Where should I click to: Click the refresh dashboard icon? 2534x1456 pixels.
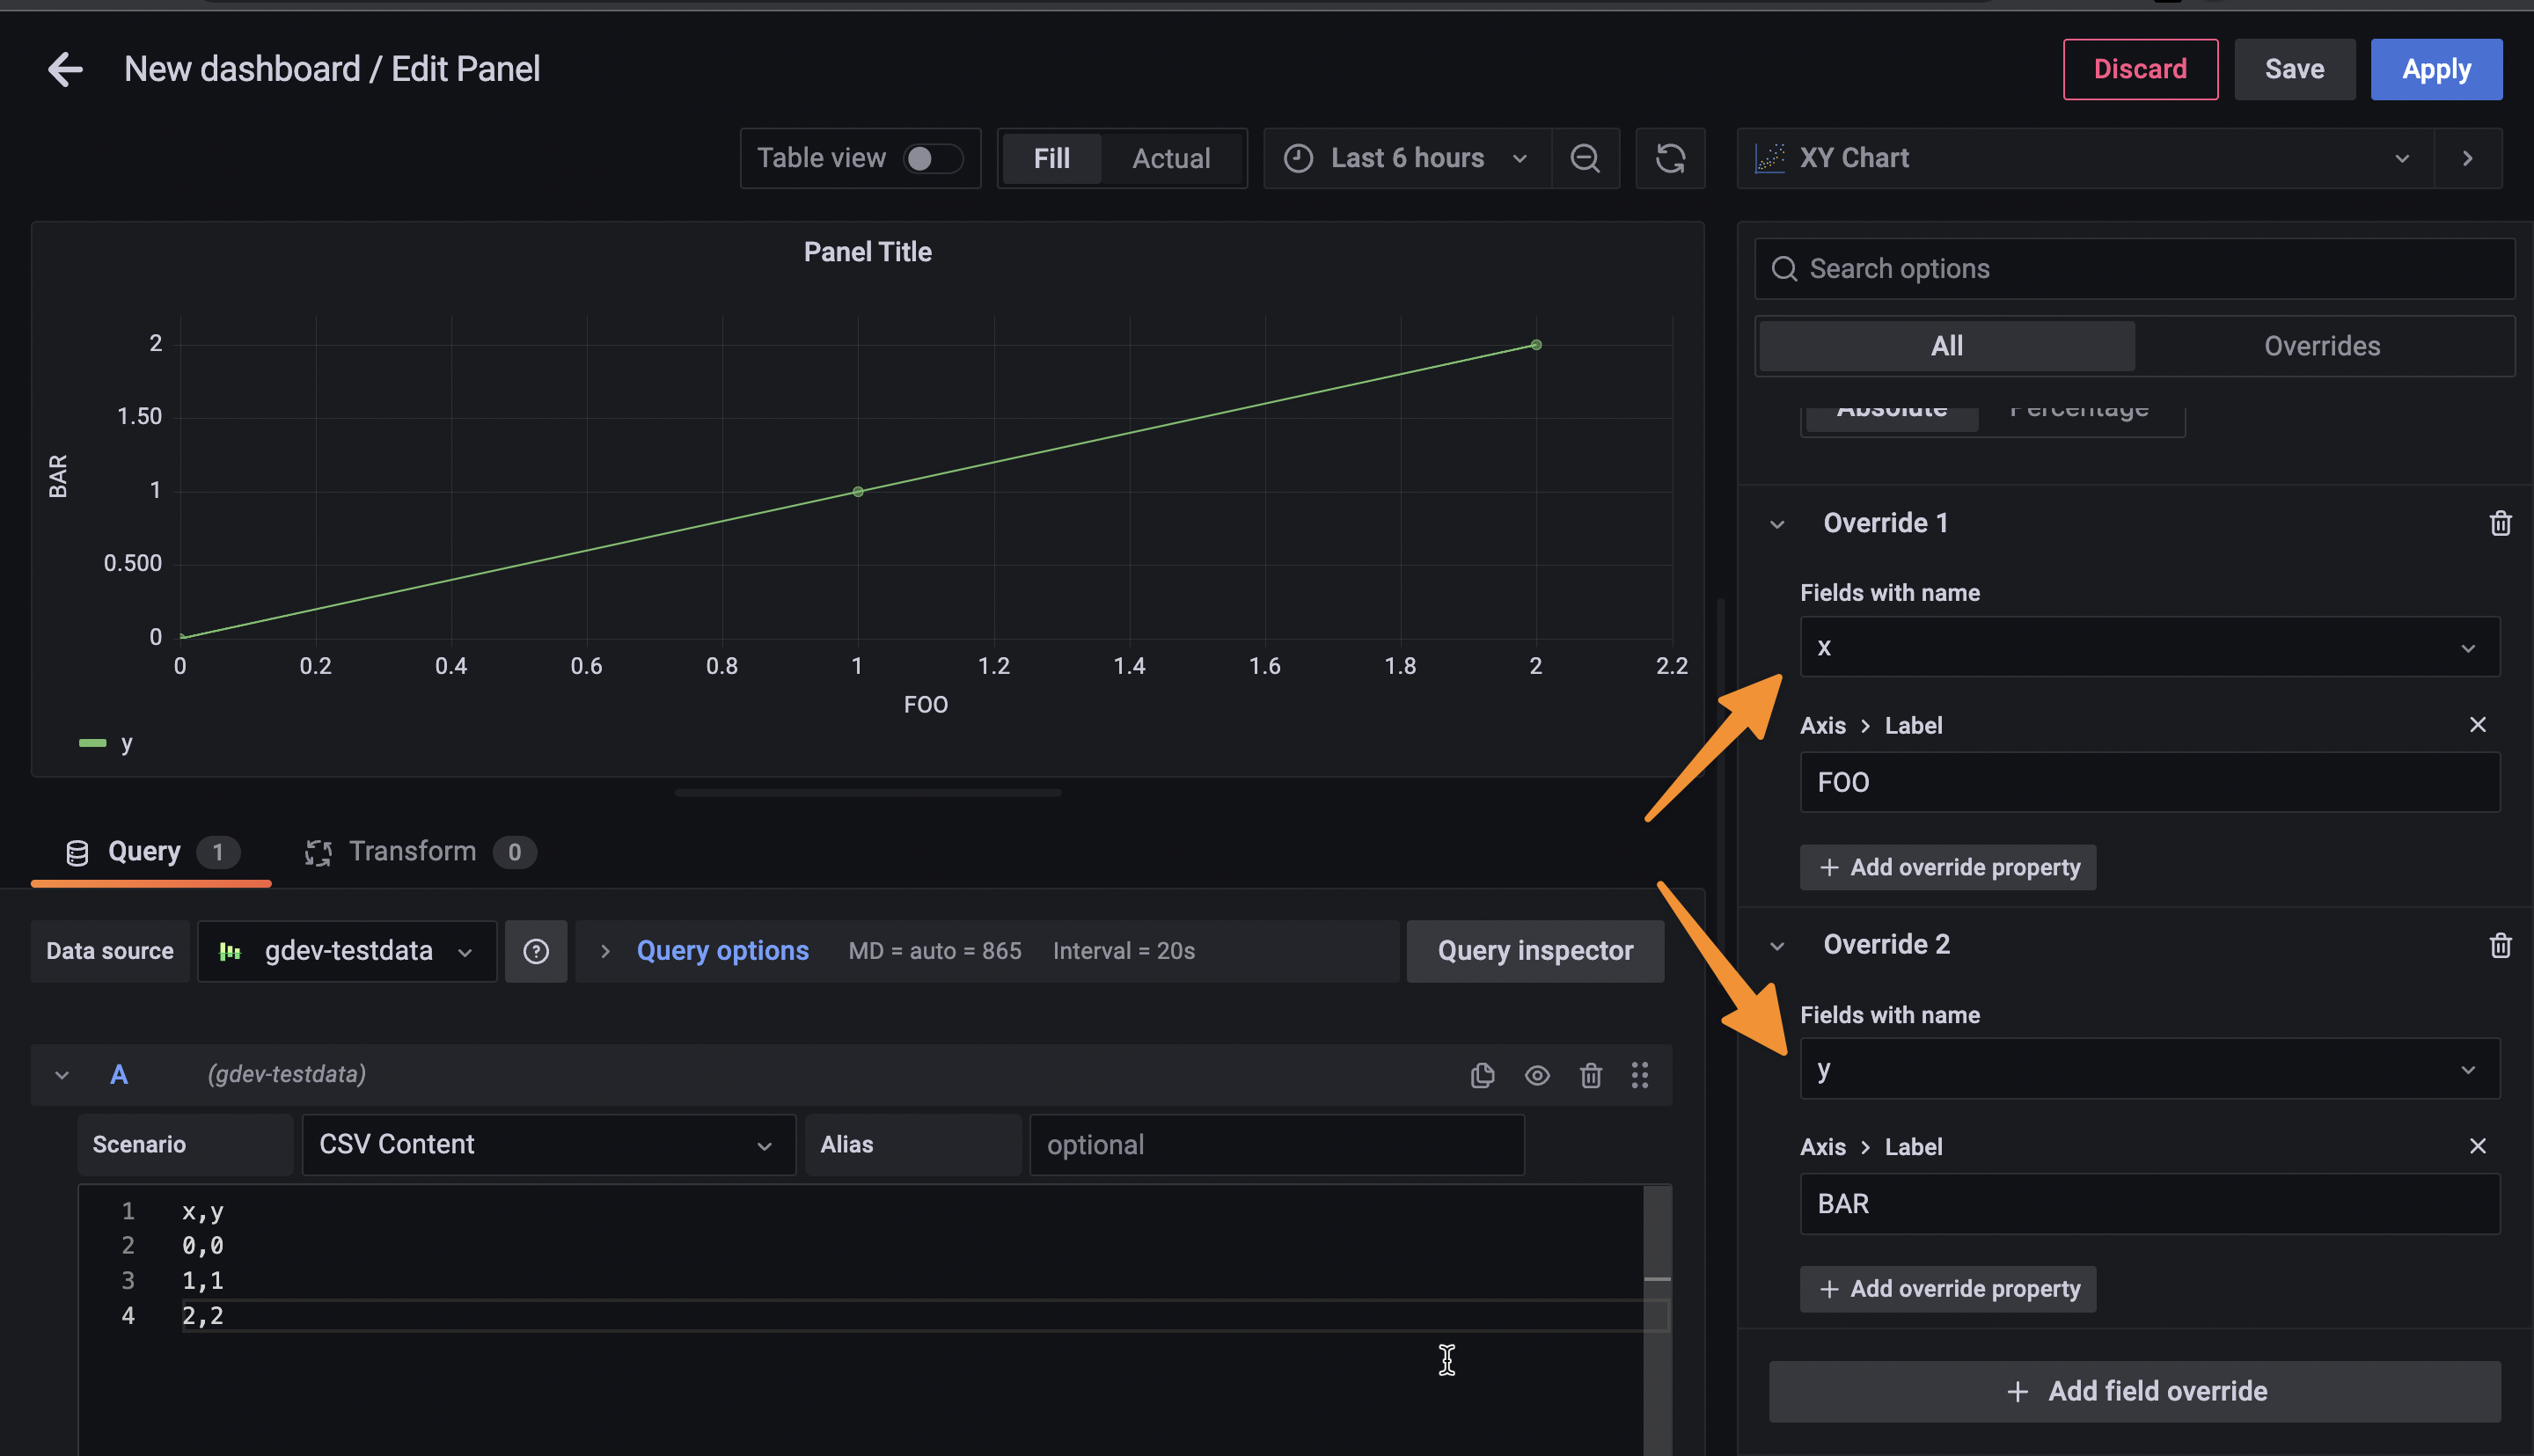point(1670,158)
